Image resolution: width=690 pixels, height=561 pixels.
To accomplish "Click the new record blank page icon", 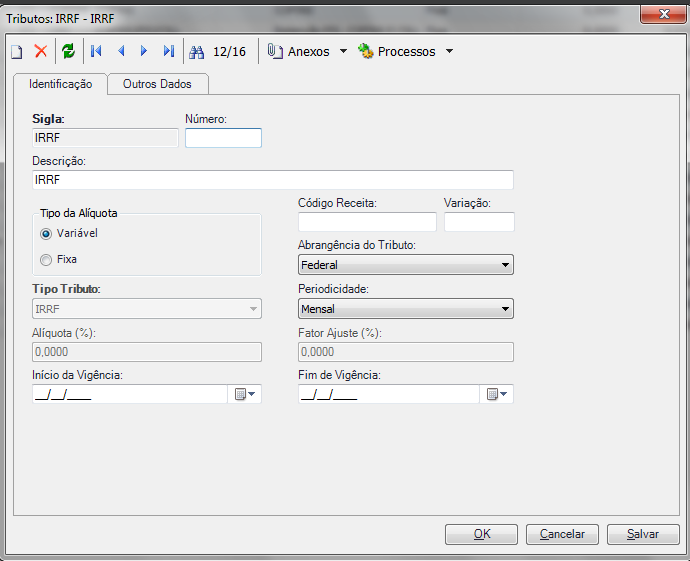I will click(17, 51).
